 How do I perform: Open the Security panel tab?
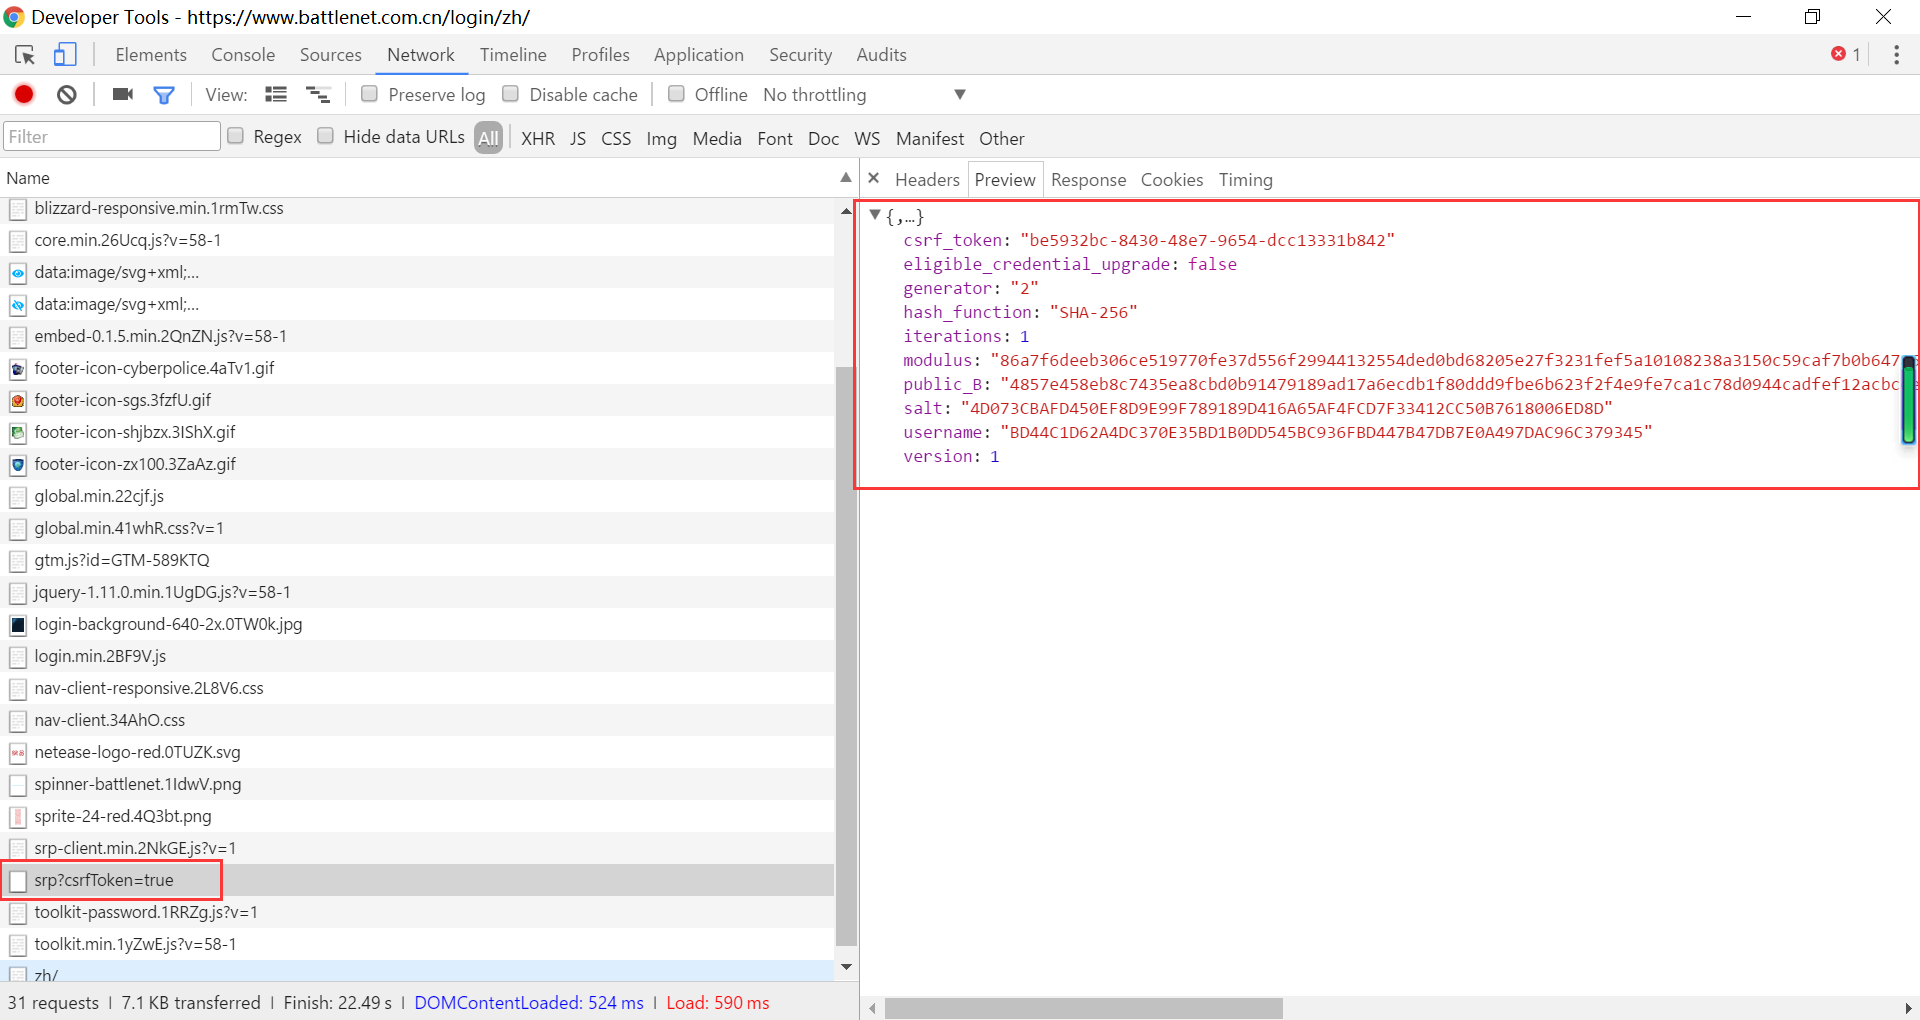click(x=800, y=55)
